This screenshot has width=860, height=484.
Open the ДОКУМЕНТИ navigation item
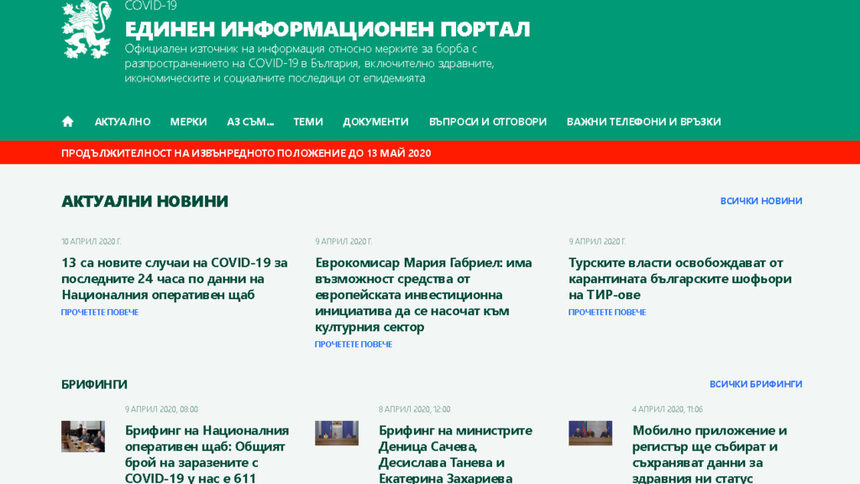pyautogui.click(x=375, y=122)
